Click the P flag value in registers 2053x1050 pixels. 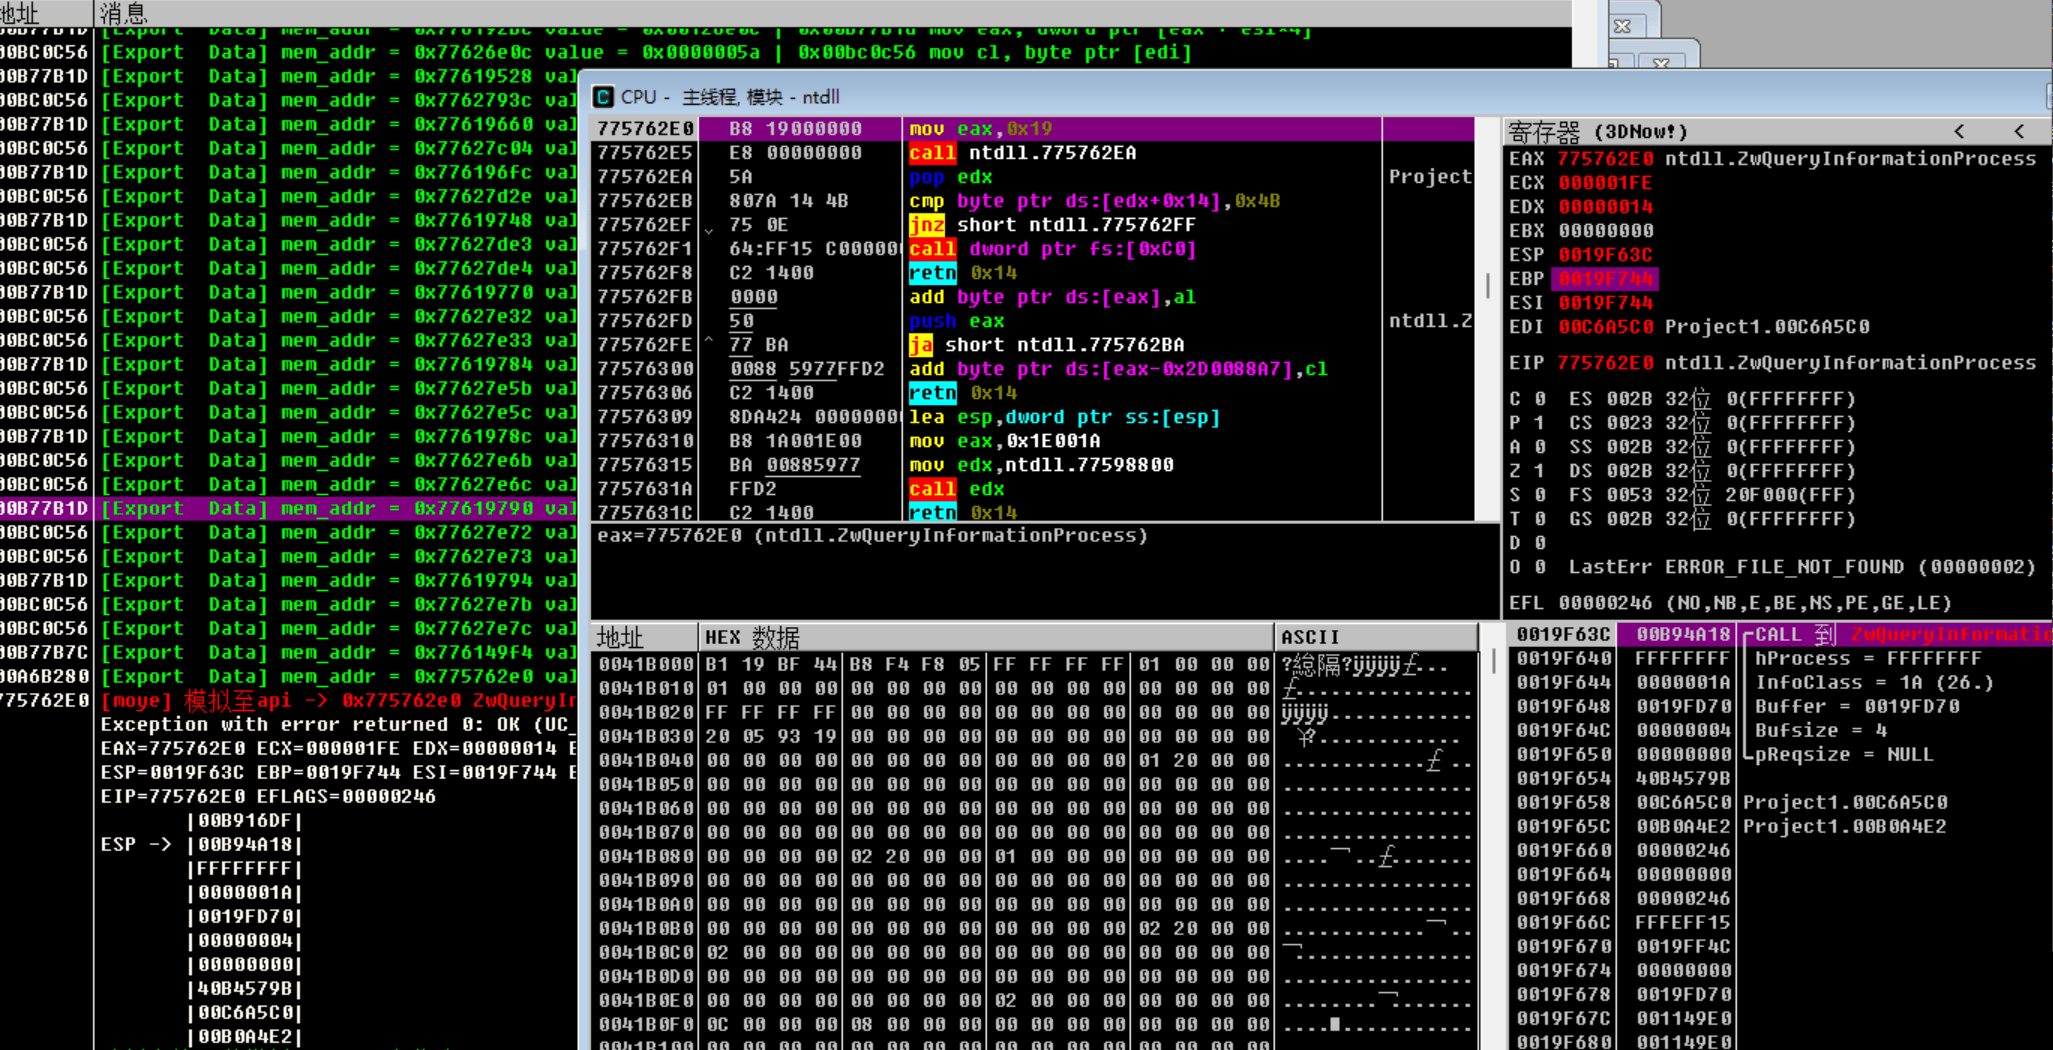1540,423
